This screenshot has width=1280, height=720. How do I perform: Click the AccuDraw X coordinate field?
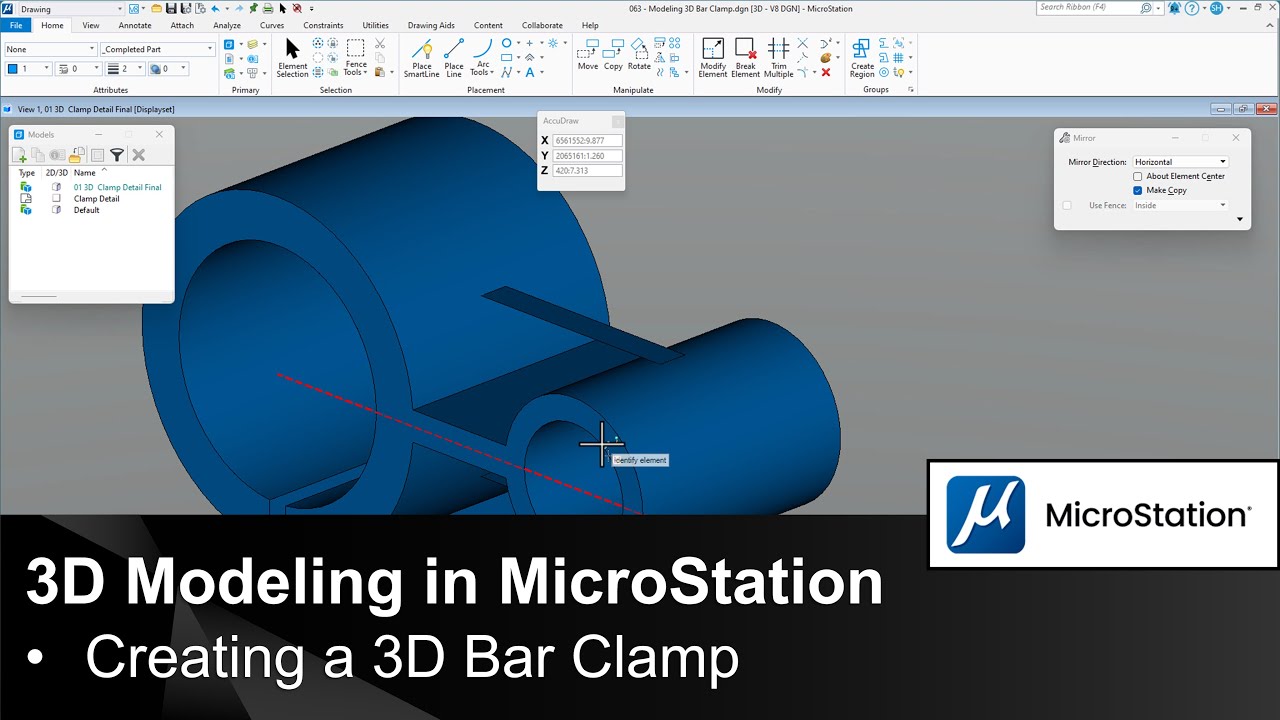pos(587,141)
